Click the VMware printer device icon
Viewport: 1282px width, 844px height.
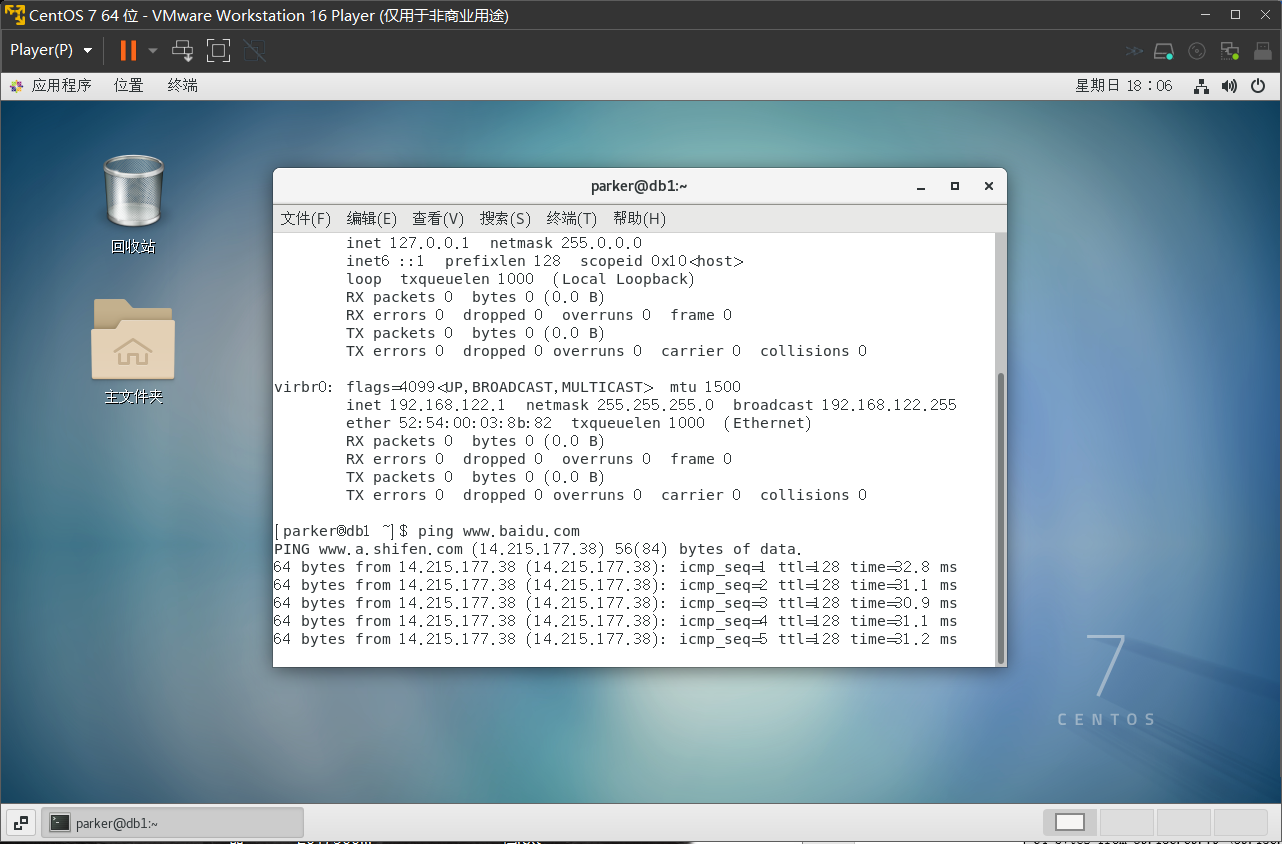[x=1262, y=51]
